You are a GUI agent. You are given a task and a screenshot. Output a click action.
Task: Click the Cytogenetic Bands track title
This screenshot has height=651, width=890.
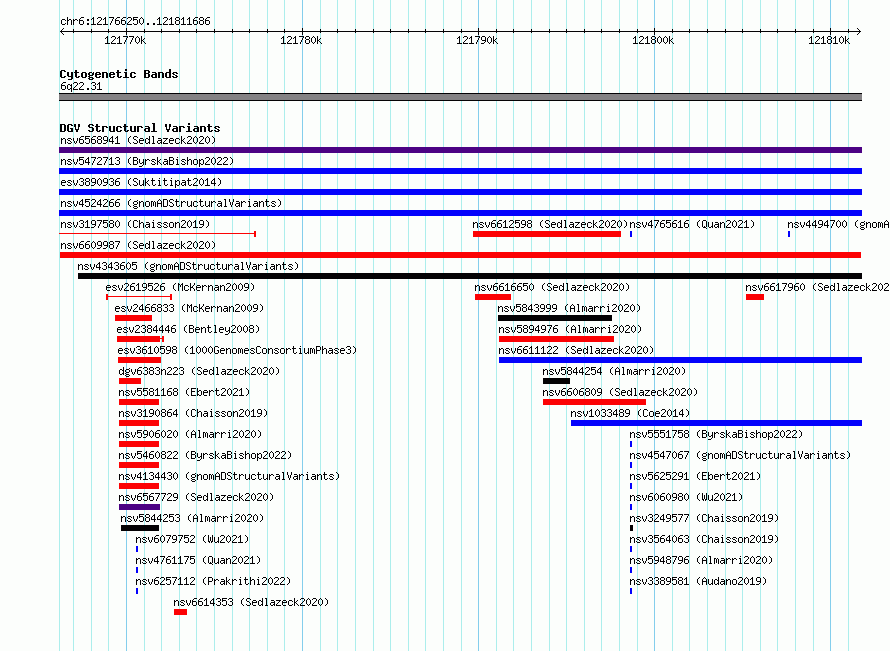119,74
